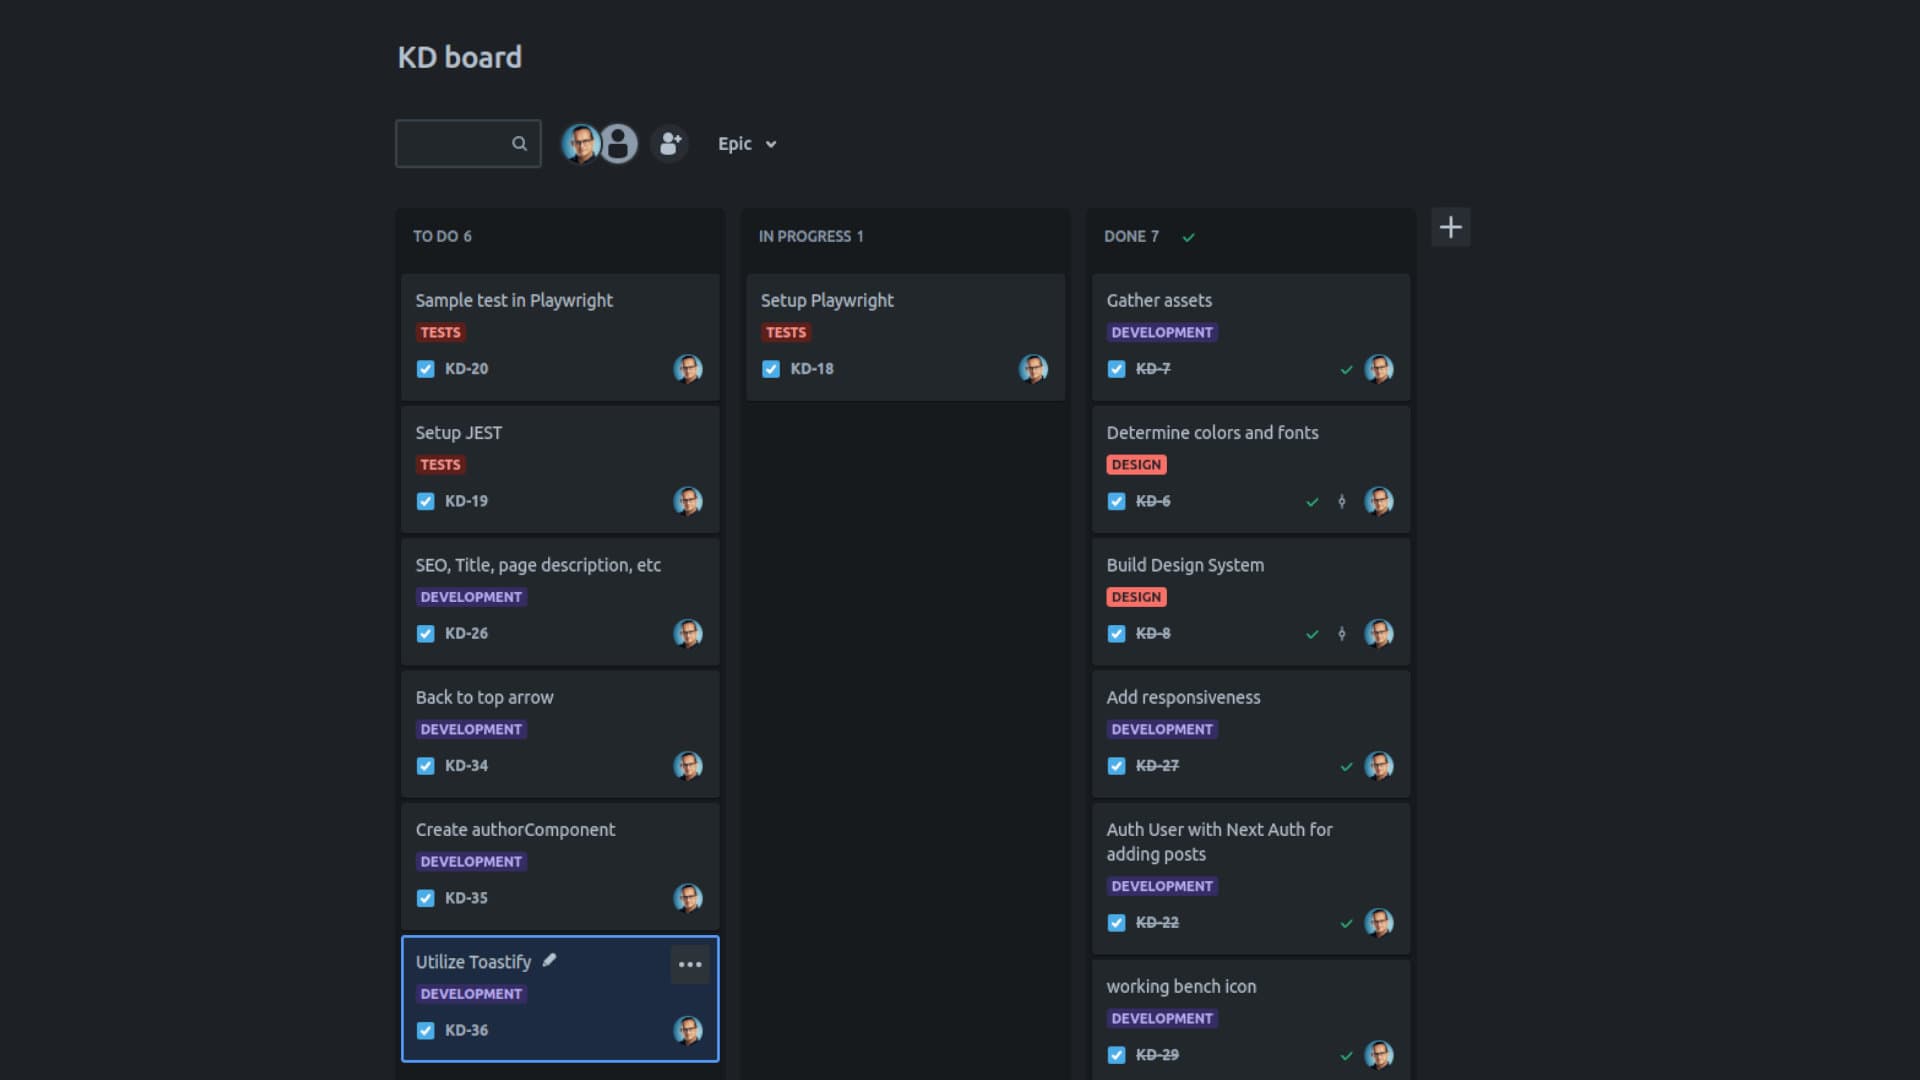This screenshot has width=1920, height=1080.
Task: Click the commit icon on KD-8 card
Action: coord(1342,634)
